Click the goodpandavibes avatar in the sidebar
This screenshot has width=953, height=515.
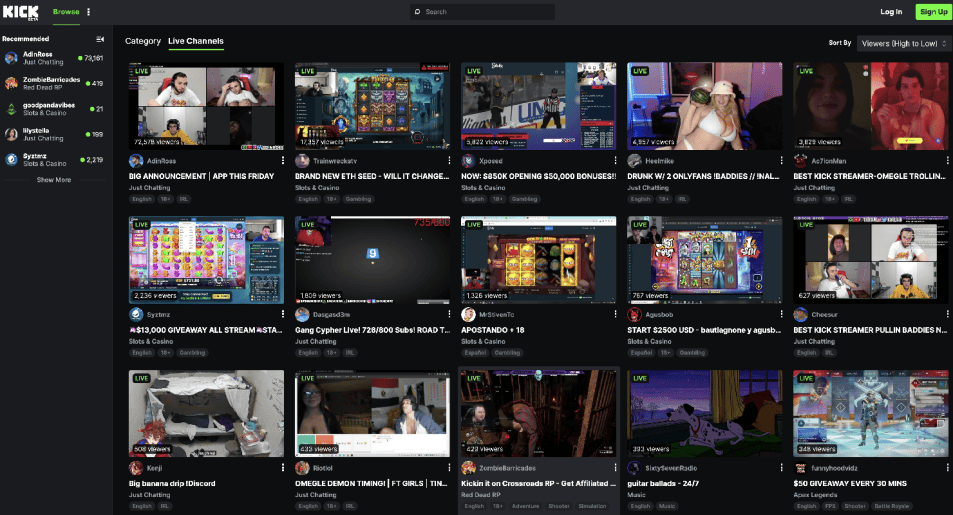11,109
